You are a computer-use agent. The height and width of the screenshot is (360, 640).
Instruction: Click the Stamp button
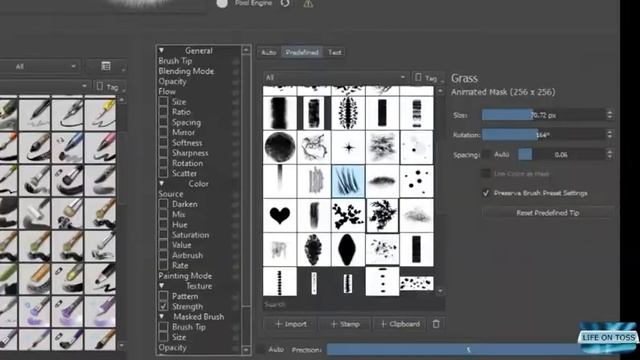(x=345, y=324)
